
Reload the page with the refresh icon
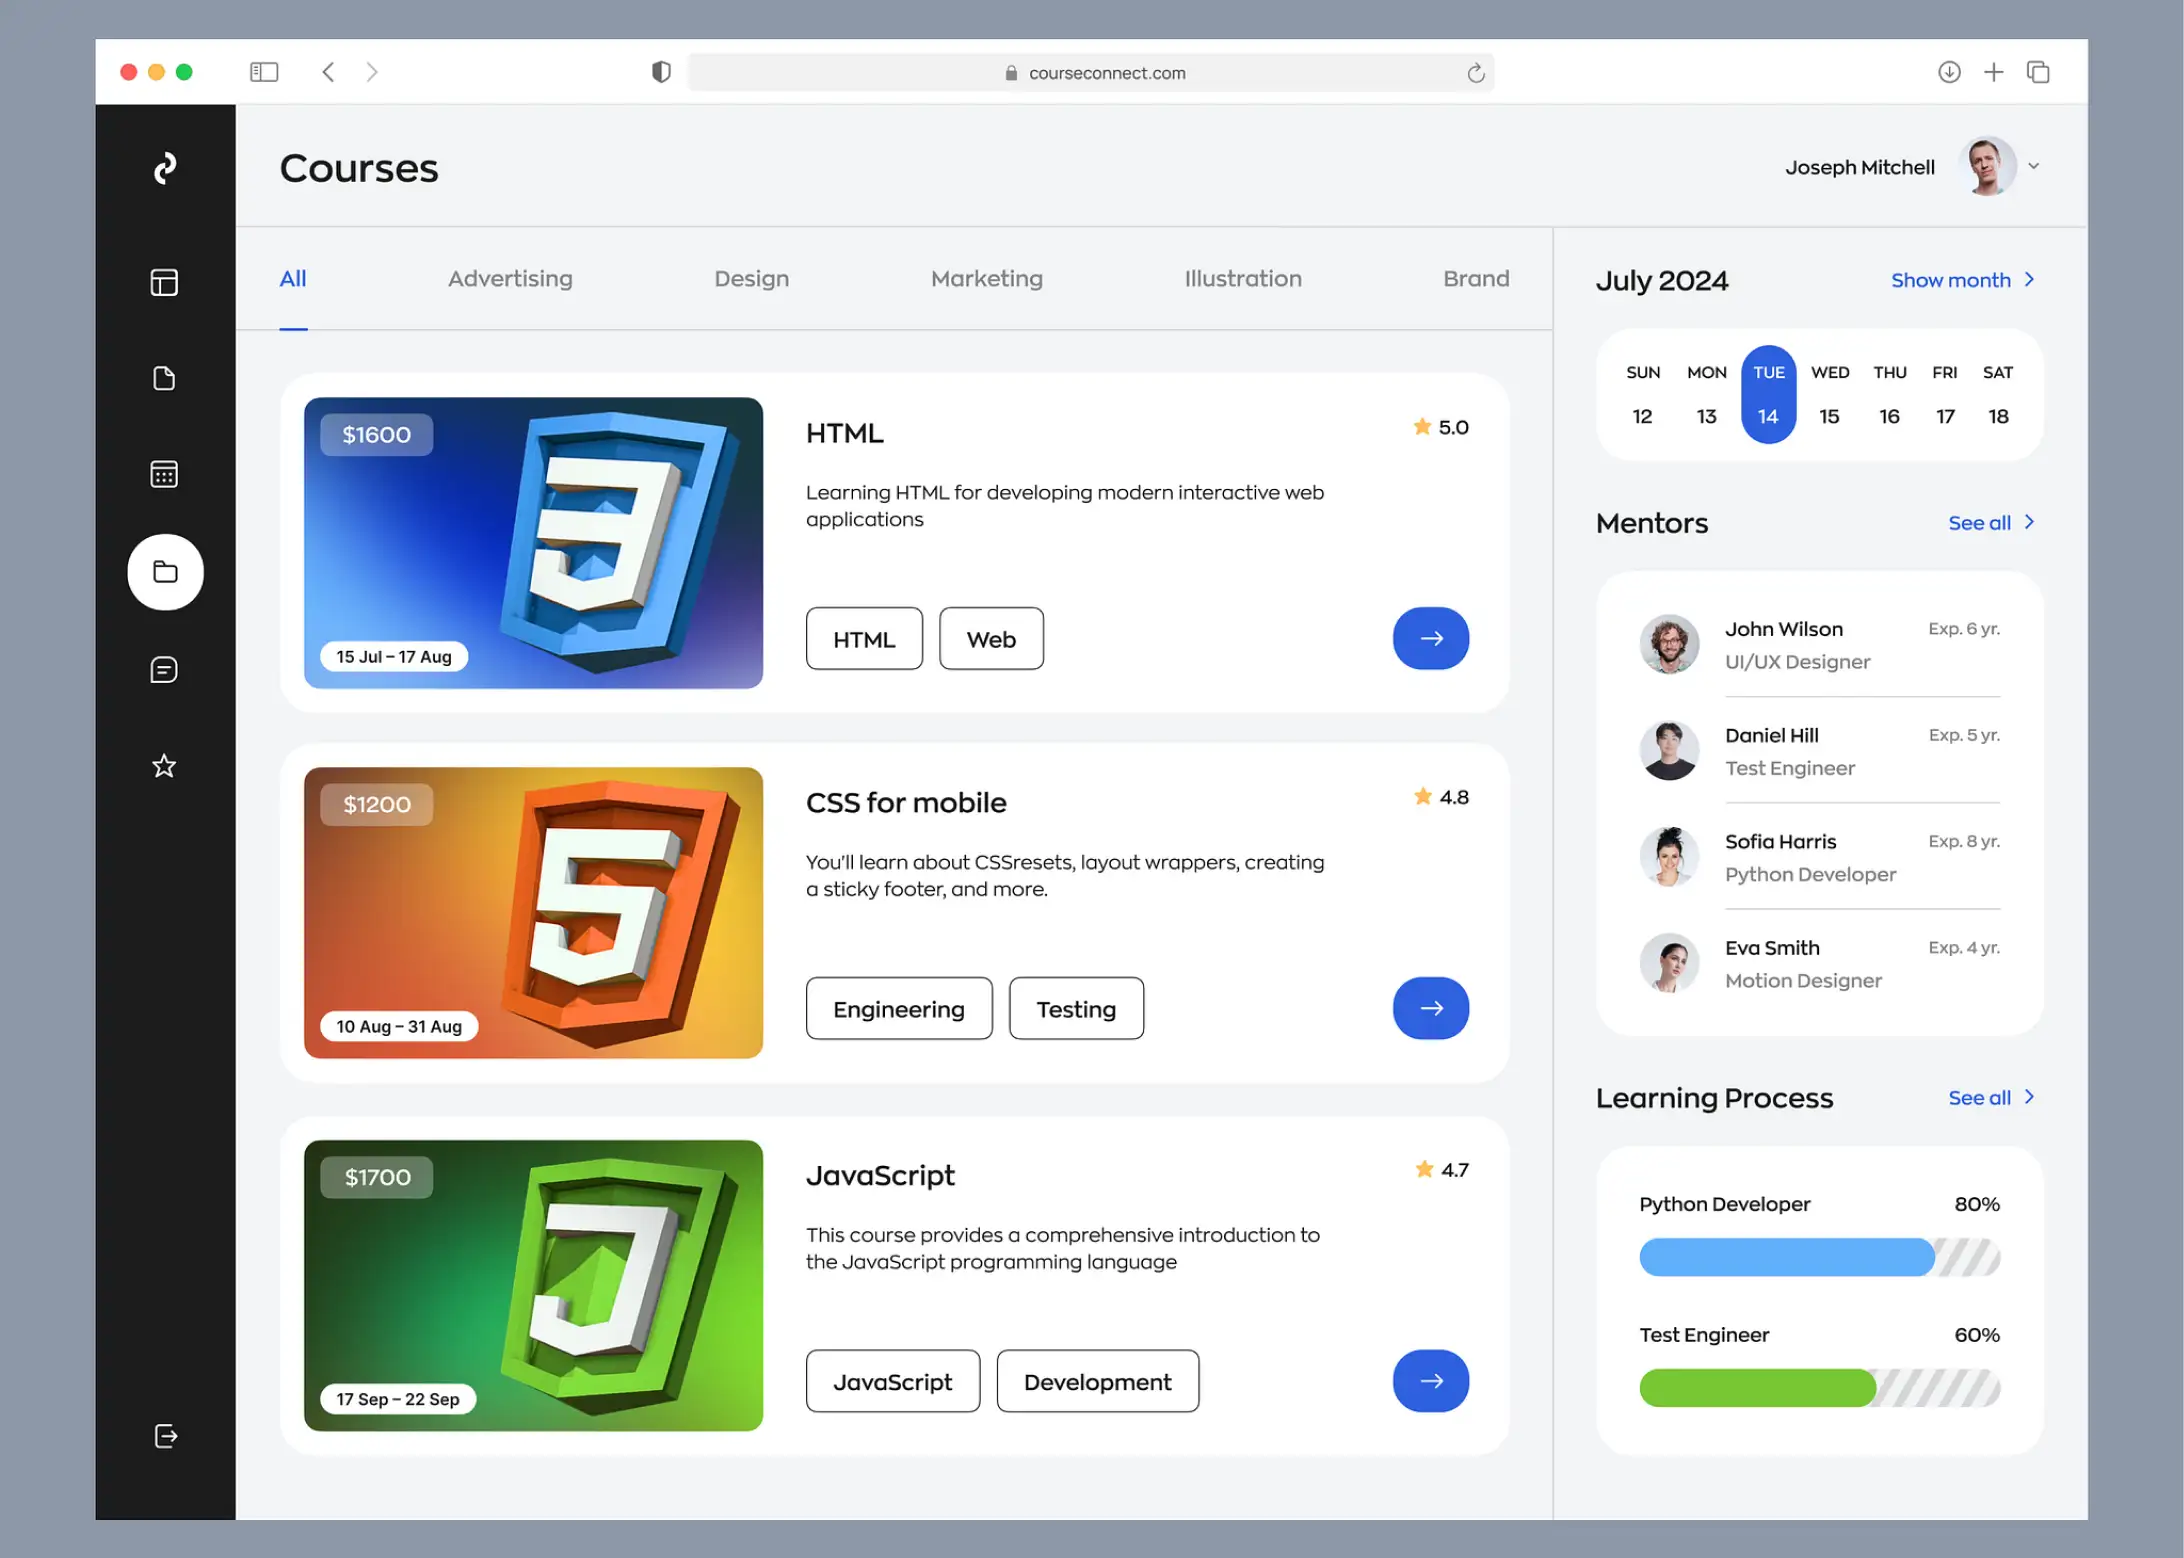1476,73
